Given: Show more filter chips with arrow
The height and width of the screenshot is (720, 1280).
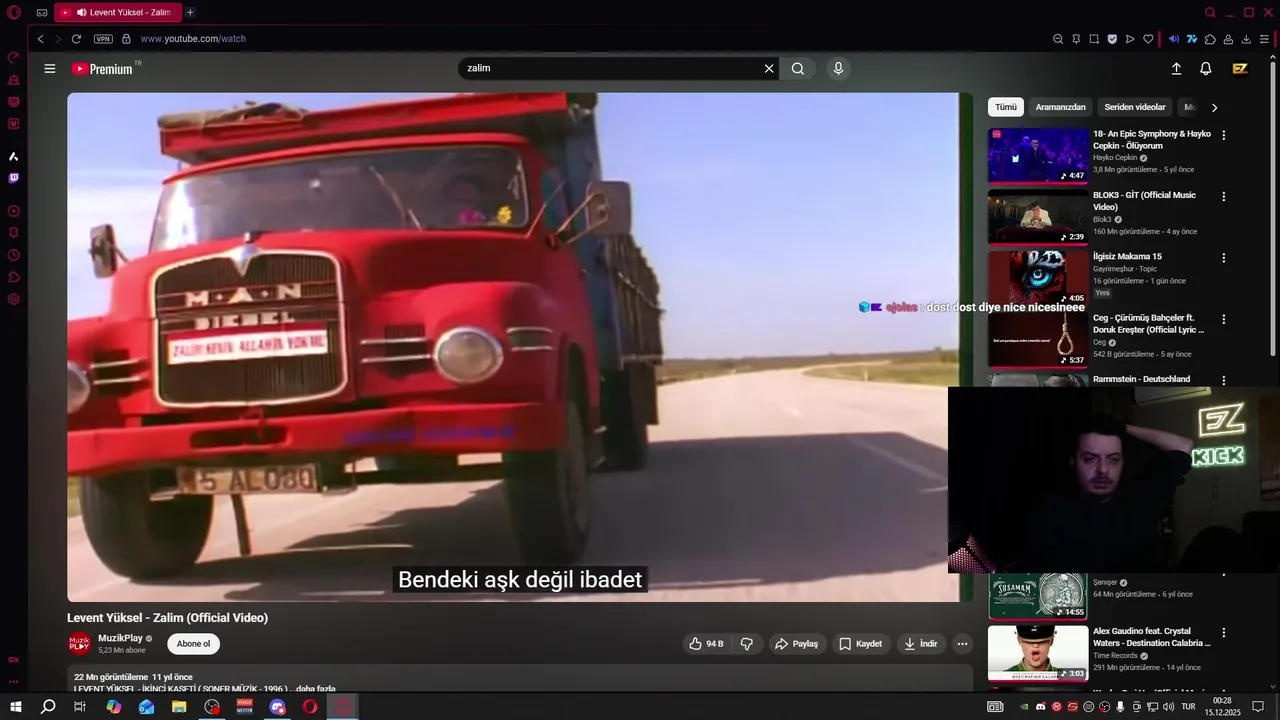Looking at the screenshot, I should 1215,107.
